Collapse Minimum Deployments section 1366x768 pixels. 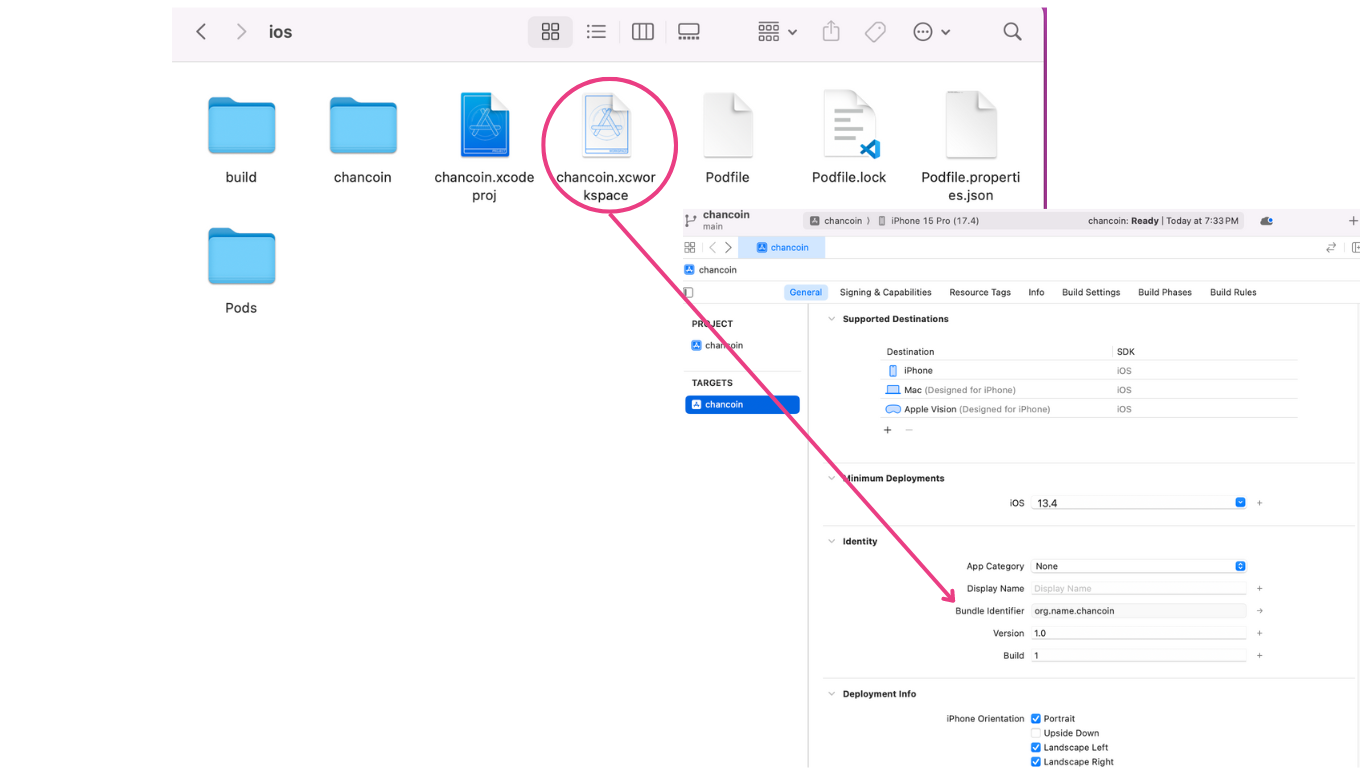click(830, 478)
